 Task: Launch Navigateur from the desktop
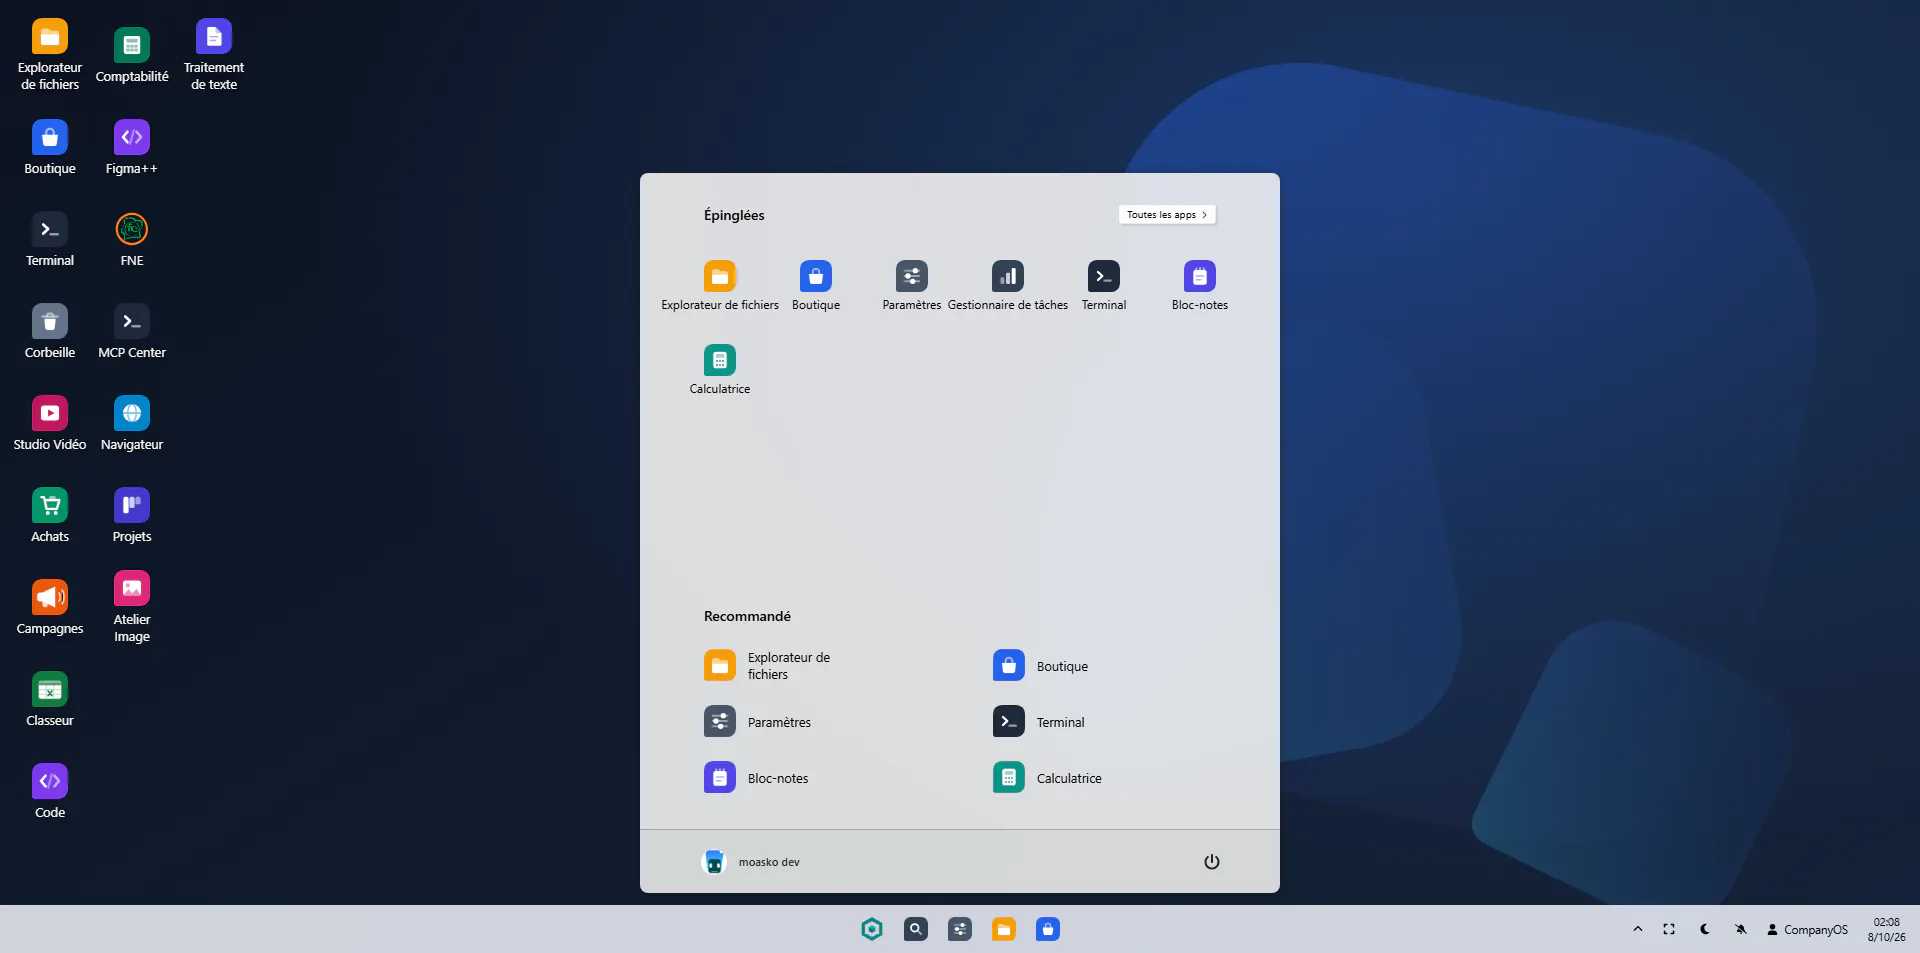131,424
